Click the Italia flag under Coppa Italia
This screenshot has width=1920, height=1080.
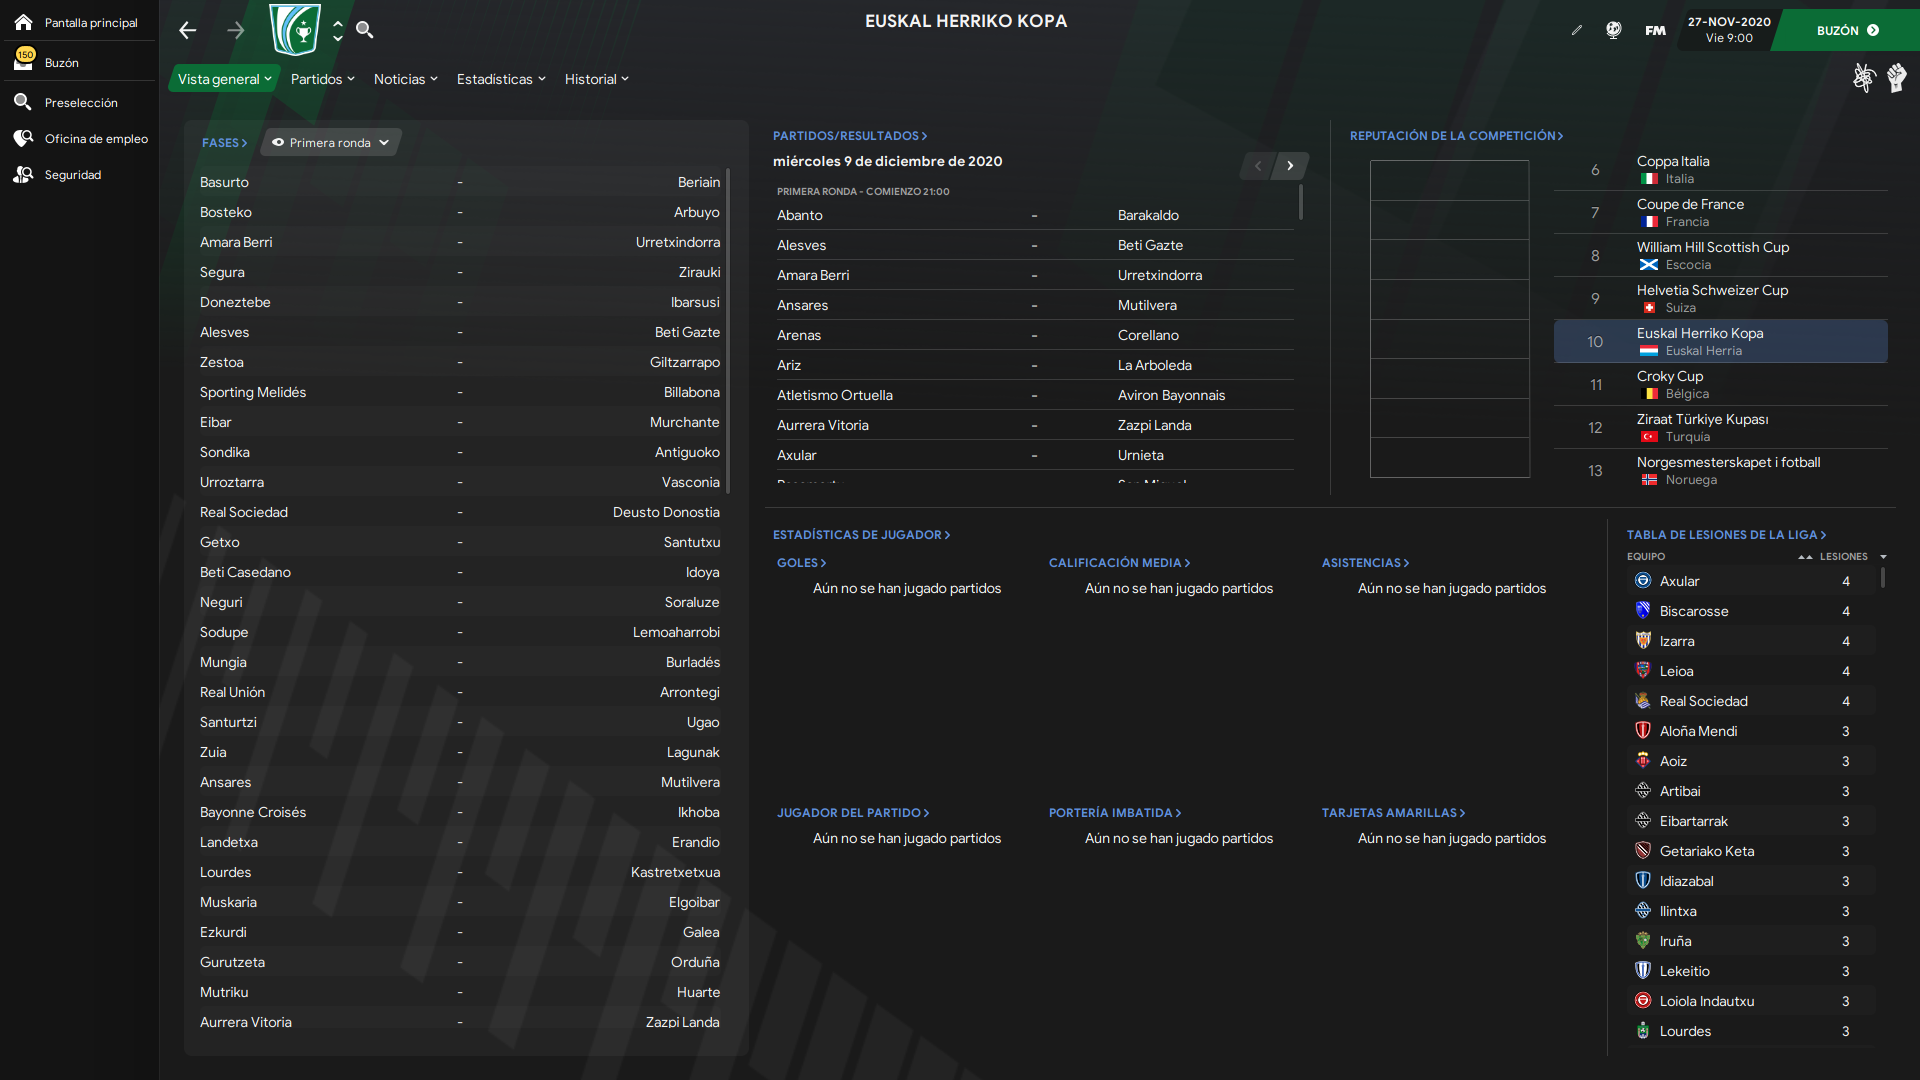(x=1649, y=179)
